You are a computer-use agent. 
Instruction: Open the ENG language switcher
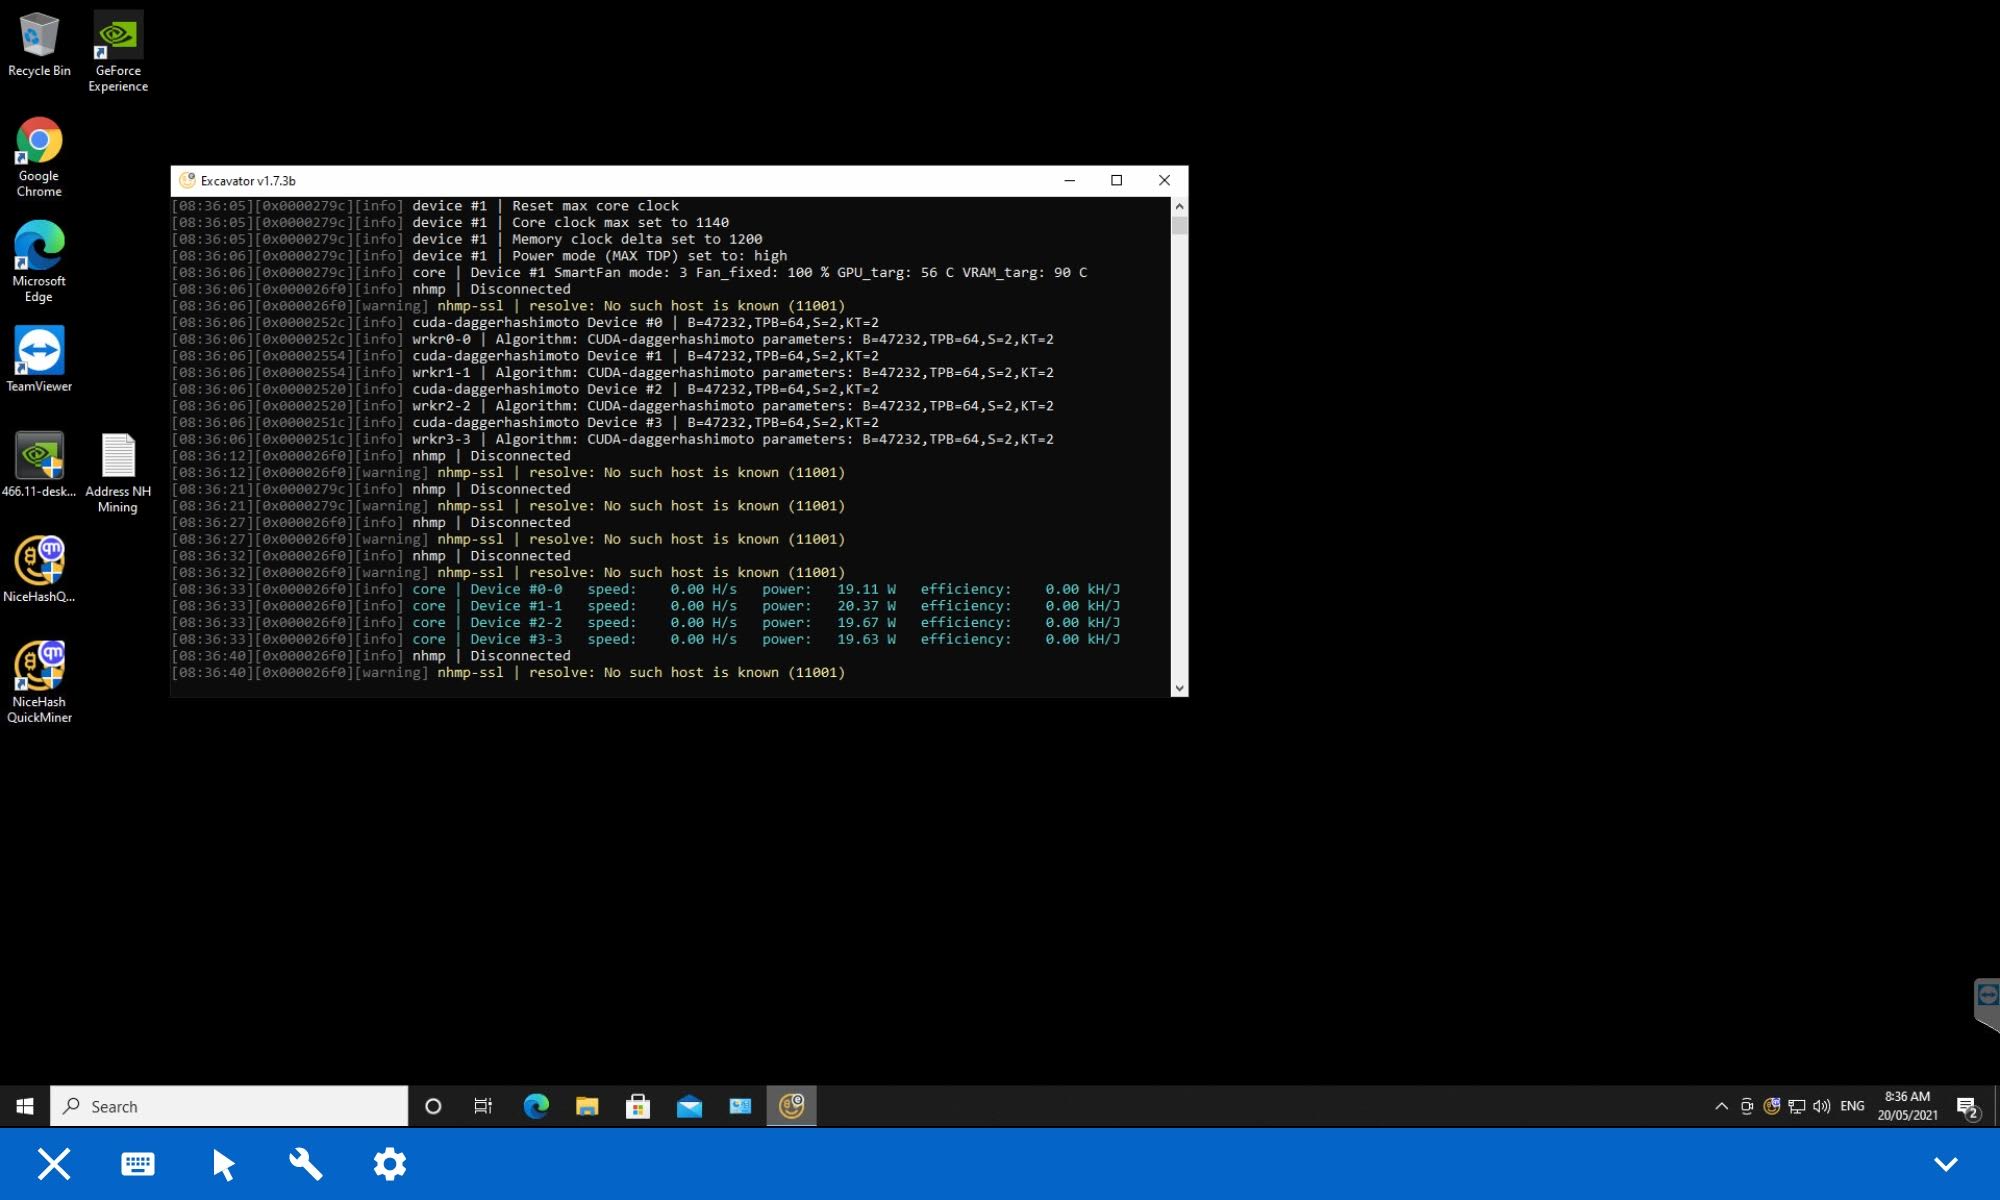[1853, 1106]
